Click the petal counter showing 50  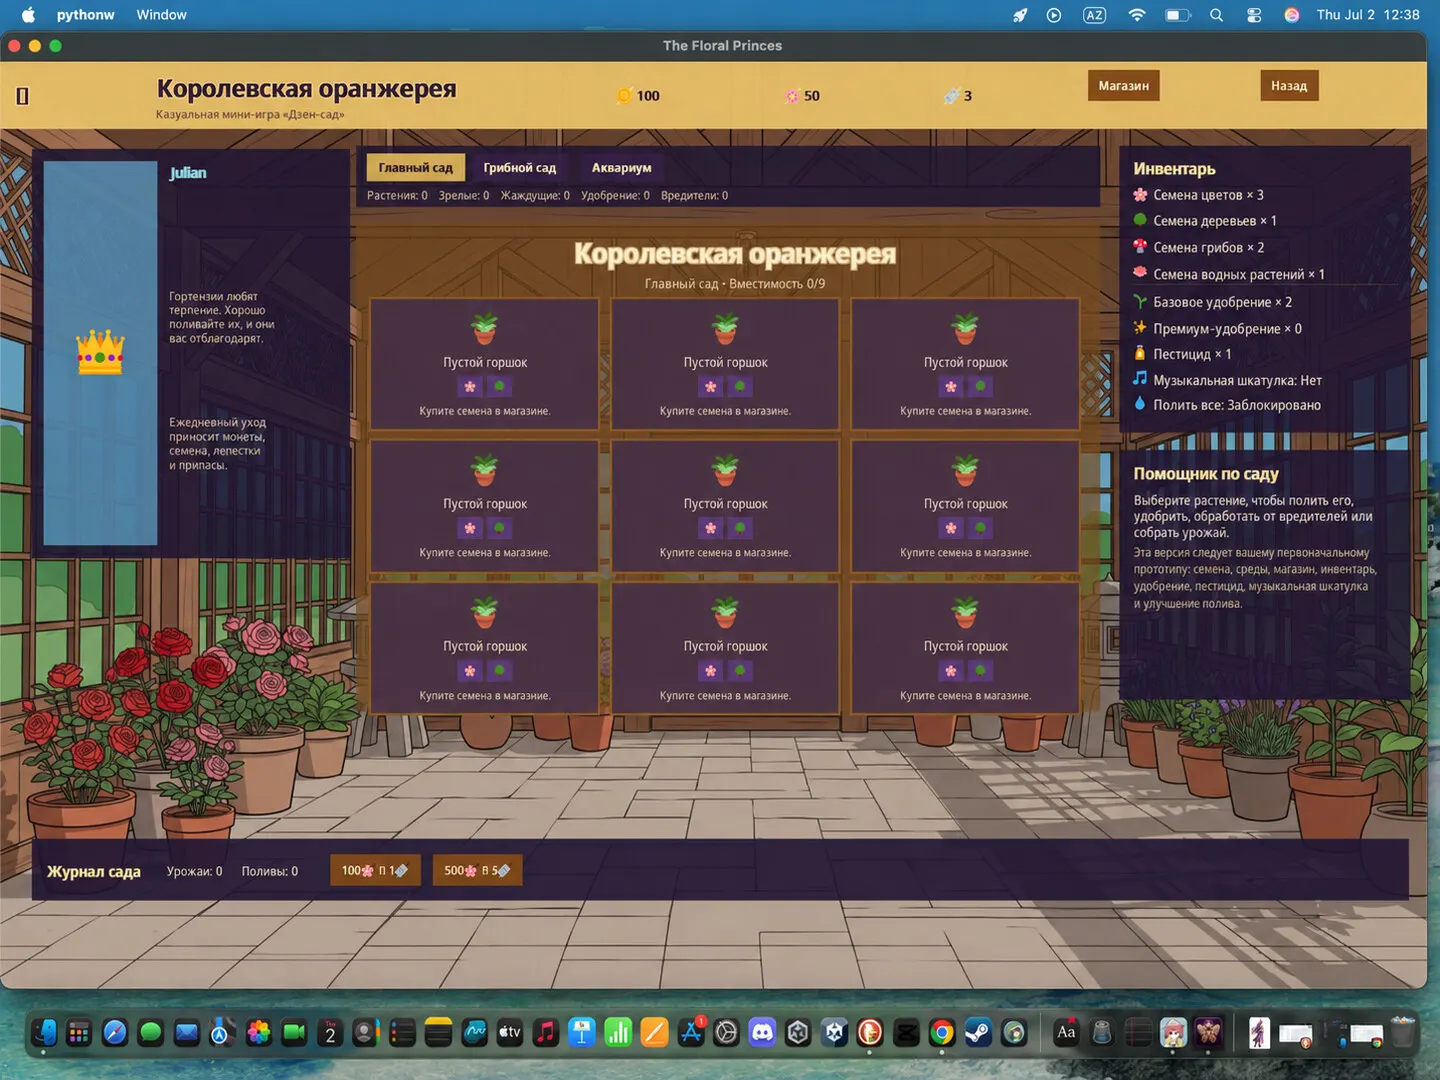[802, 96]
